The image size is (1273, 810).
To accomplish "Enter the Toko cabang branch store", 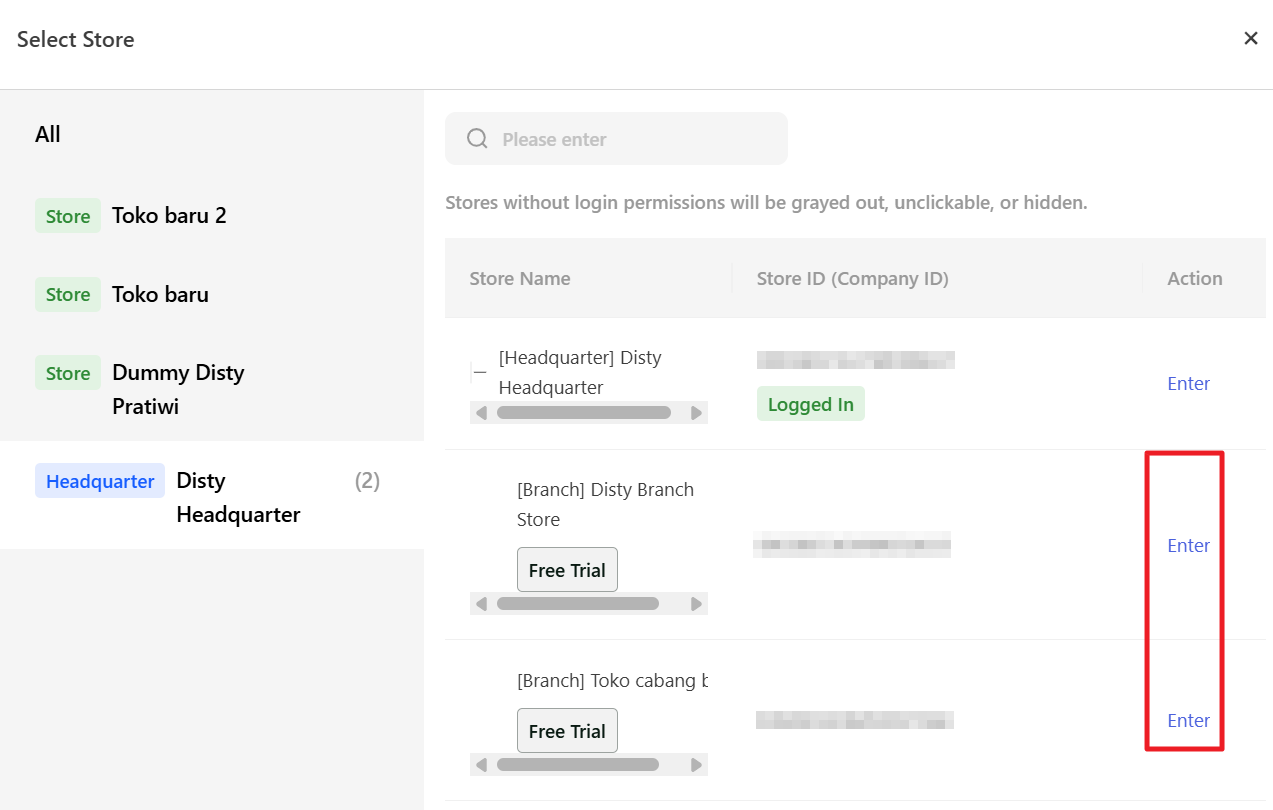I will (1188, 720).
